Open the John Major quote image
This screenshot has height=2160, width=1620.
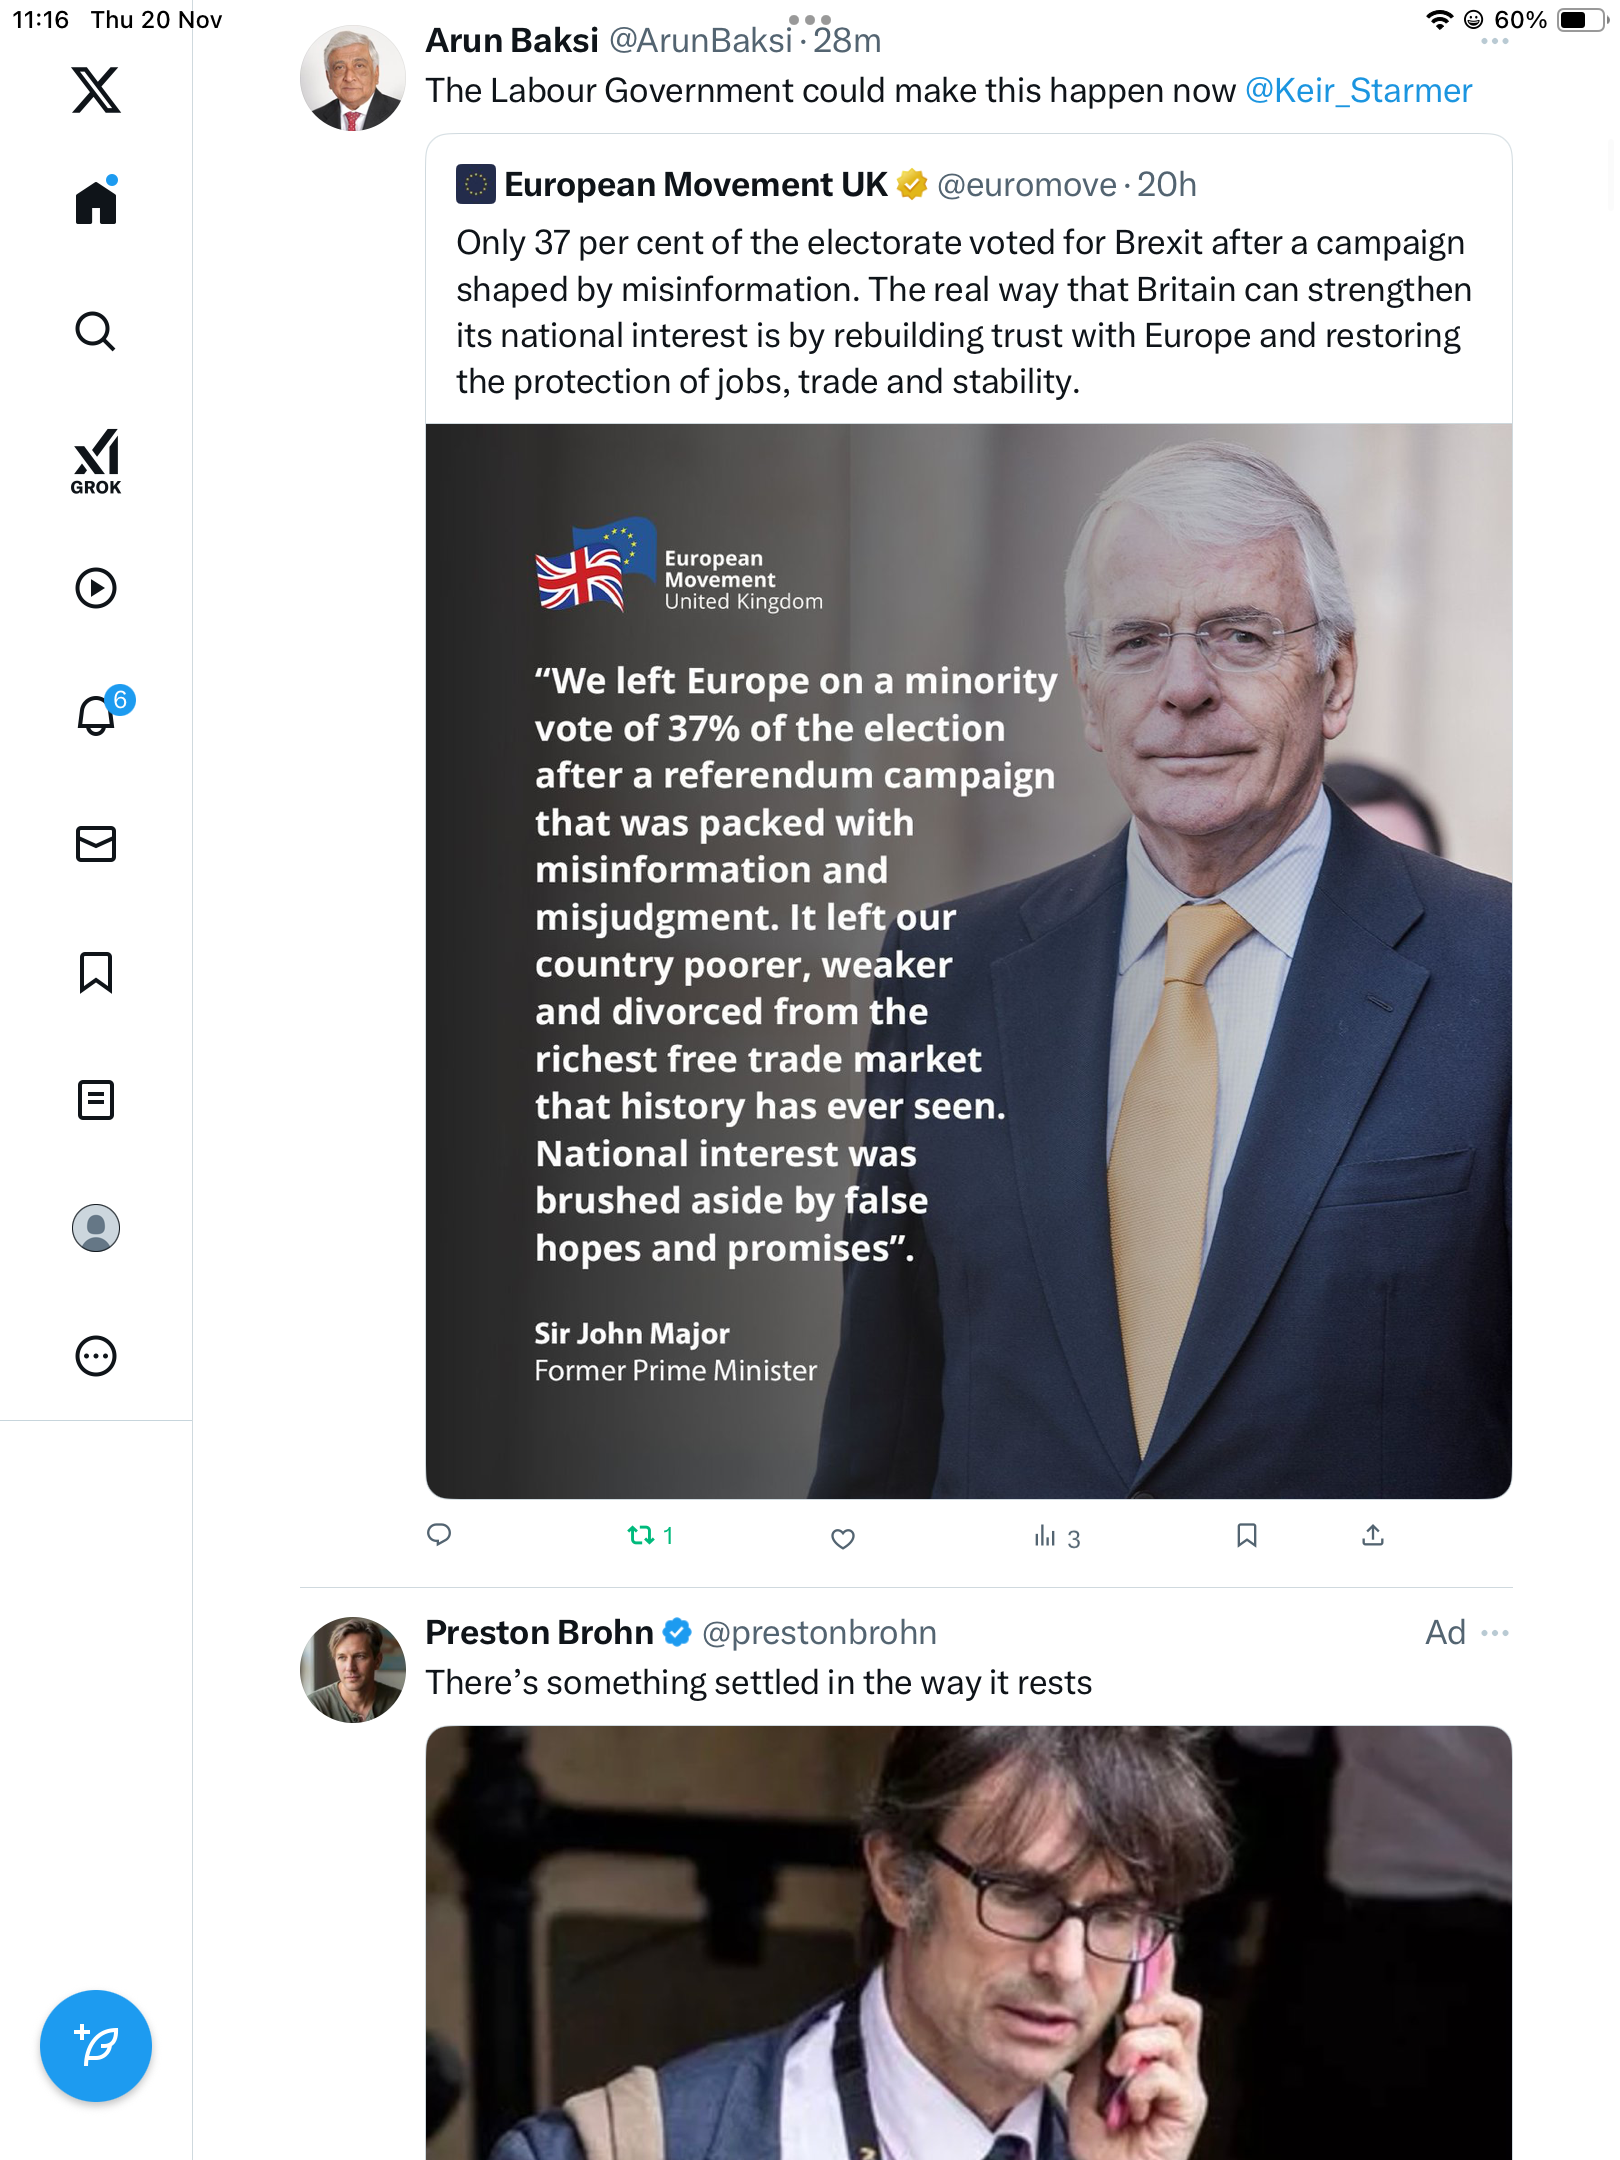[968, 960]
